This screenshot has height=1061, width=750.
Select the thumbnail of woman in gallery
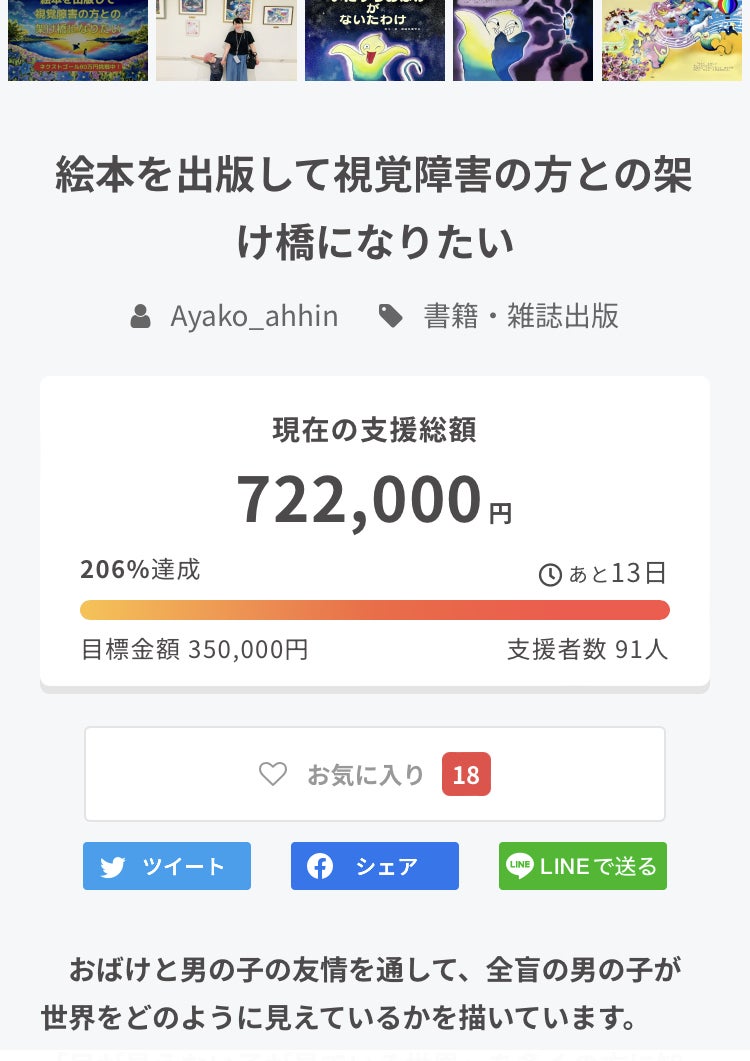tap(227, 40)
